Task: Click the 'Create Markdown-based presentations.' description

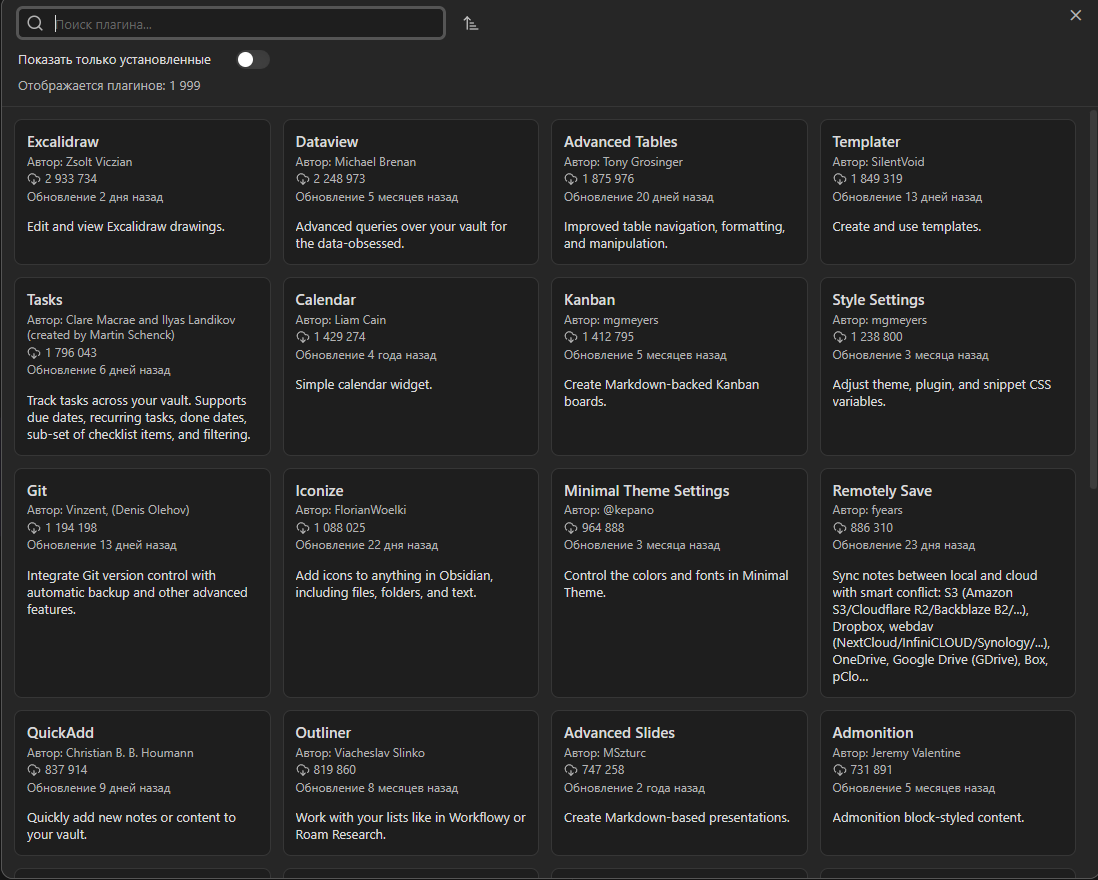Action: [x=676, y=818]
